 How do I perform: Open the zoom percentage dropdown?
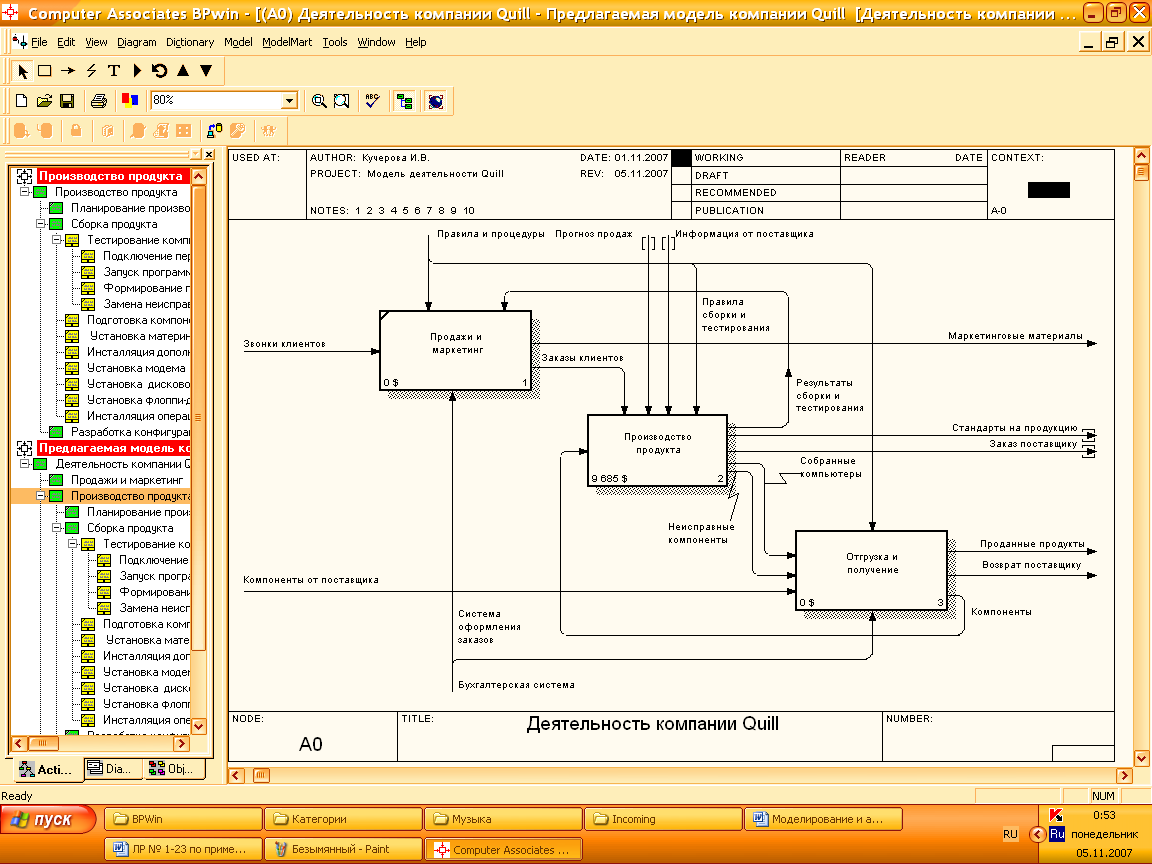click(x=289, y=101)
